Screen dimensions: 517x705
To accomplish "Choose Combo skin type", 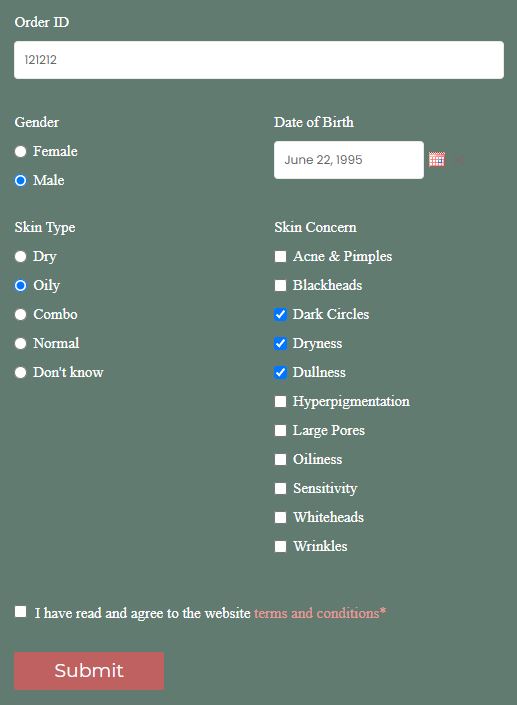I will click(20, 314).
